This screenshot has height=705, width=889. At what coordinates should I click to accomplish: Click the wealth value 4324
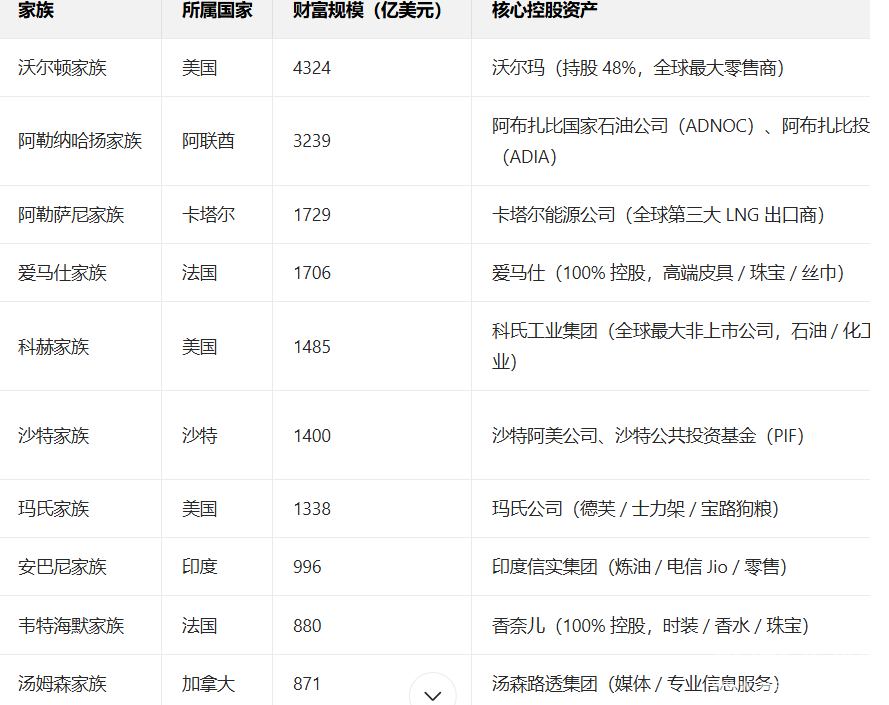(x=312, y=68)
